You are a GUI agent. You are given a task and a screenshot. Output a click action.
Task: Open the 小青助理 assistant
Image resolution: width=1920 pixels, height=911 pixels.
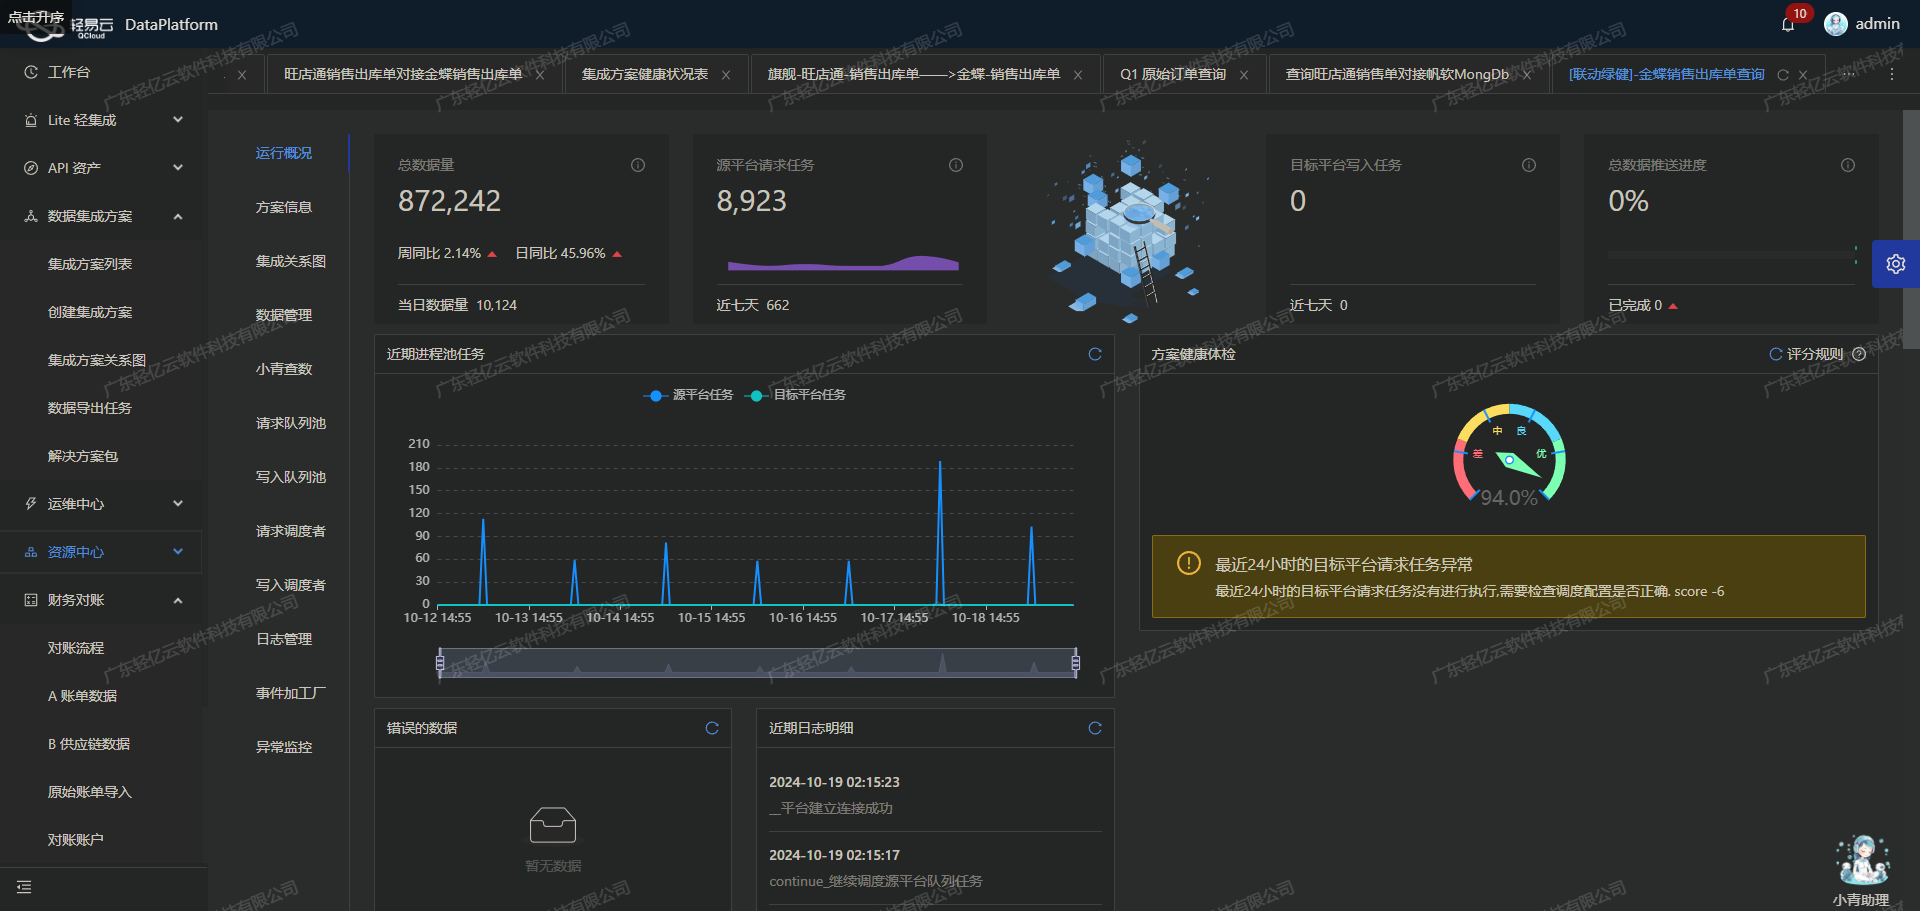click(1861, 870)
